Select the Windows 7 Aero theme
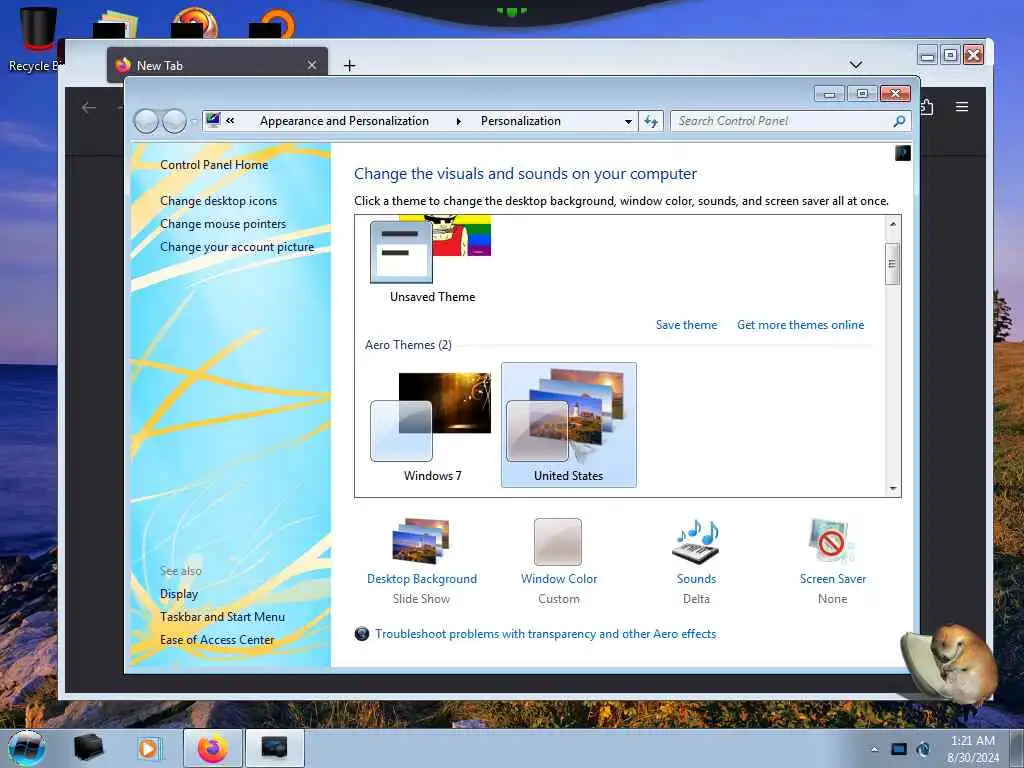This screenshot has width=1024, height=768. [x=431, y=425]
